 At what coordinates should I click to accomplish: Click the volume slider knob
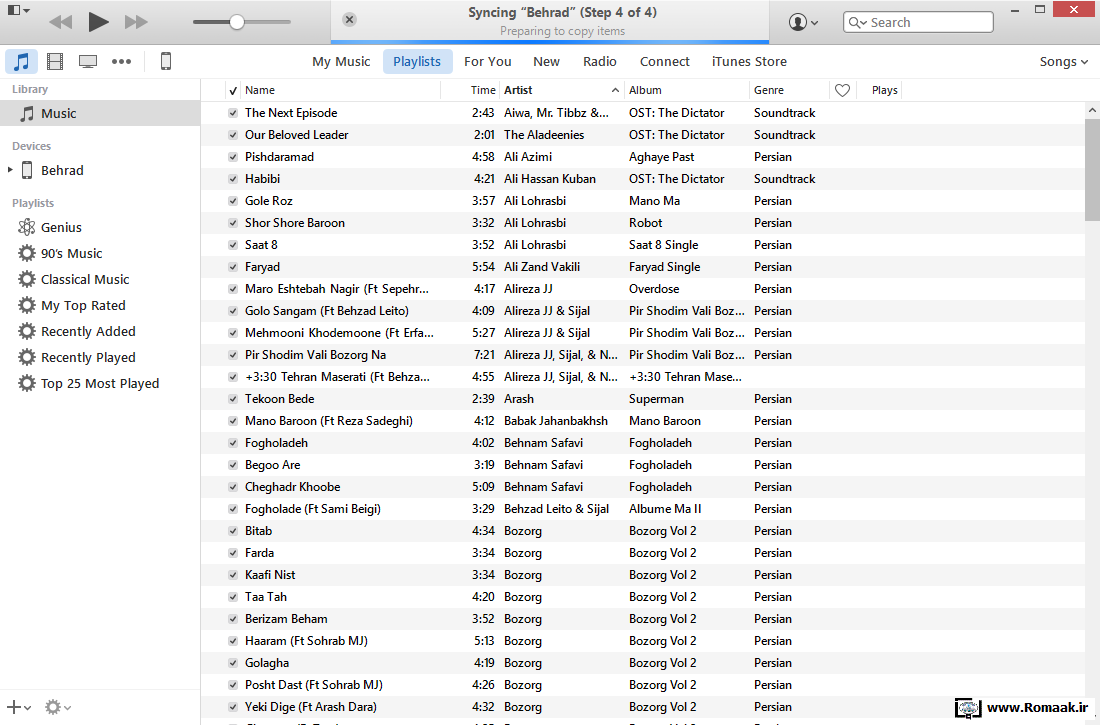[237, 22]
